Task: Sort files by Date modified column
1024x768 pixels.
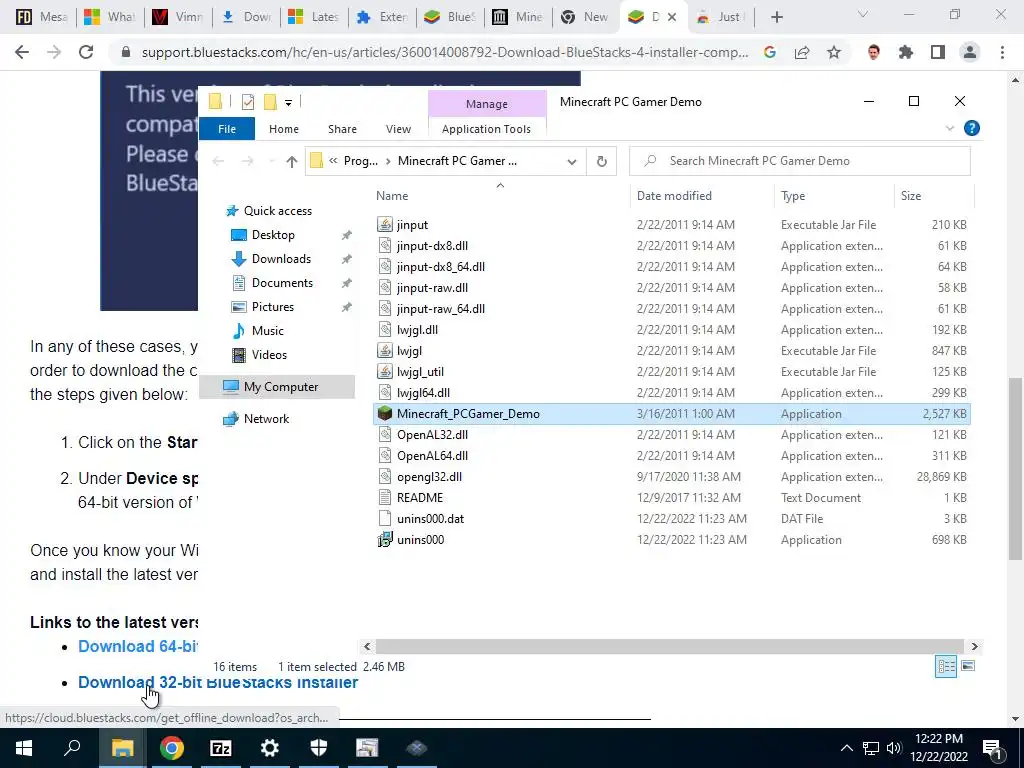Action: 674,196
